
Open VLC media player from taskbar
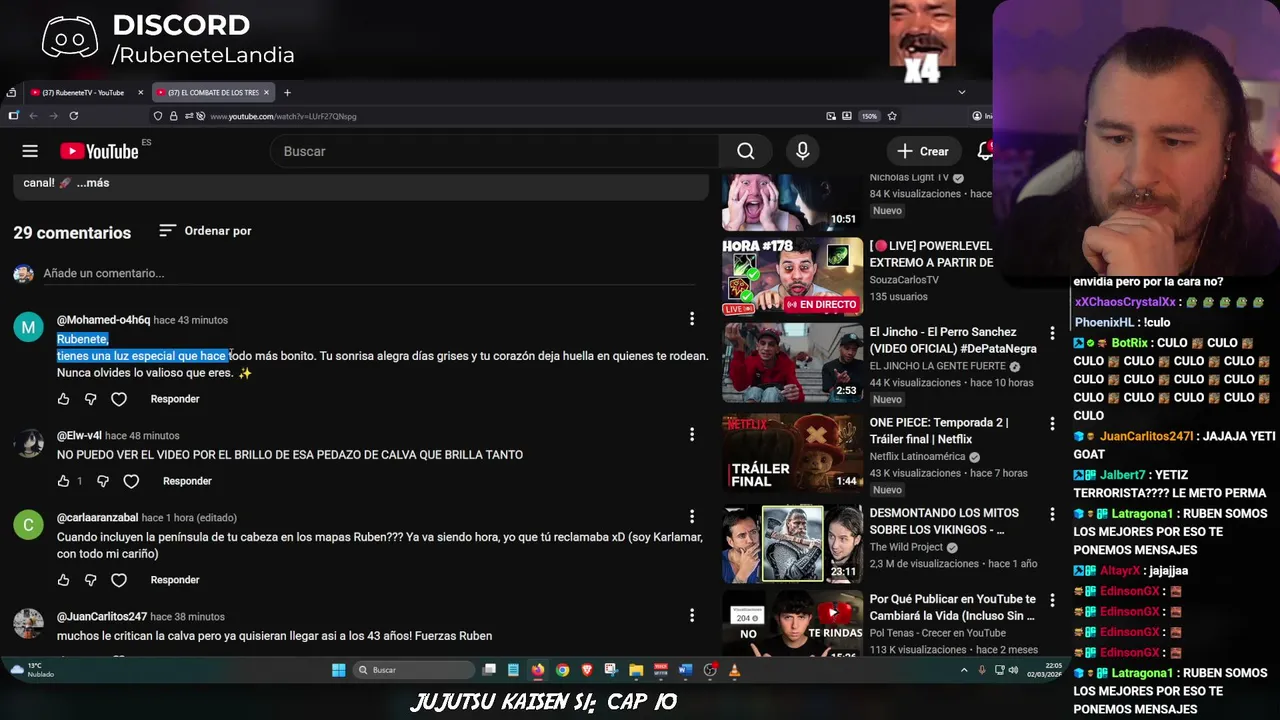point(735,670)
